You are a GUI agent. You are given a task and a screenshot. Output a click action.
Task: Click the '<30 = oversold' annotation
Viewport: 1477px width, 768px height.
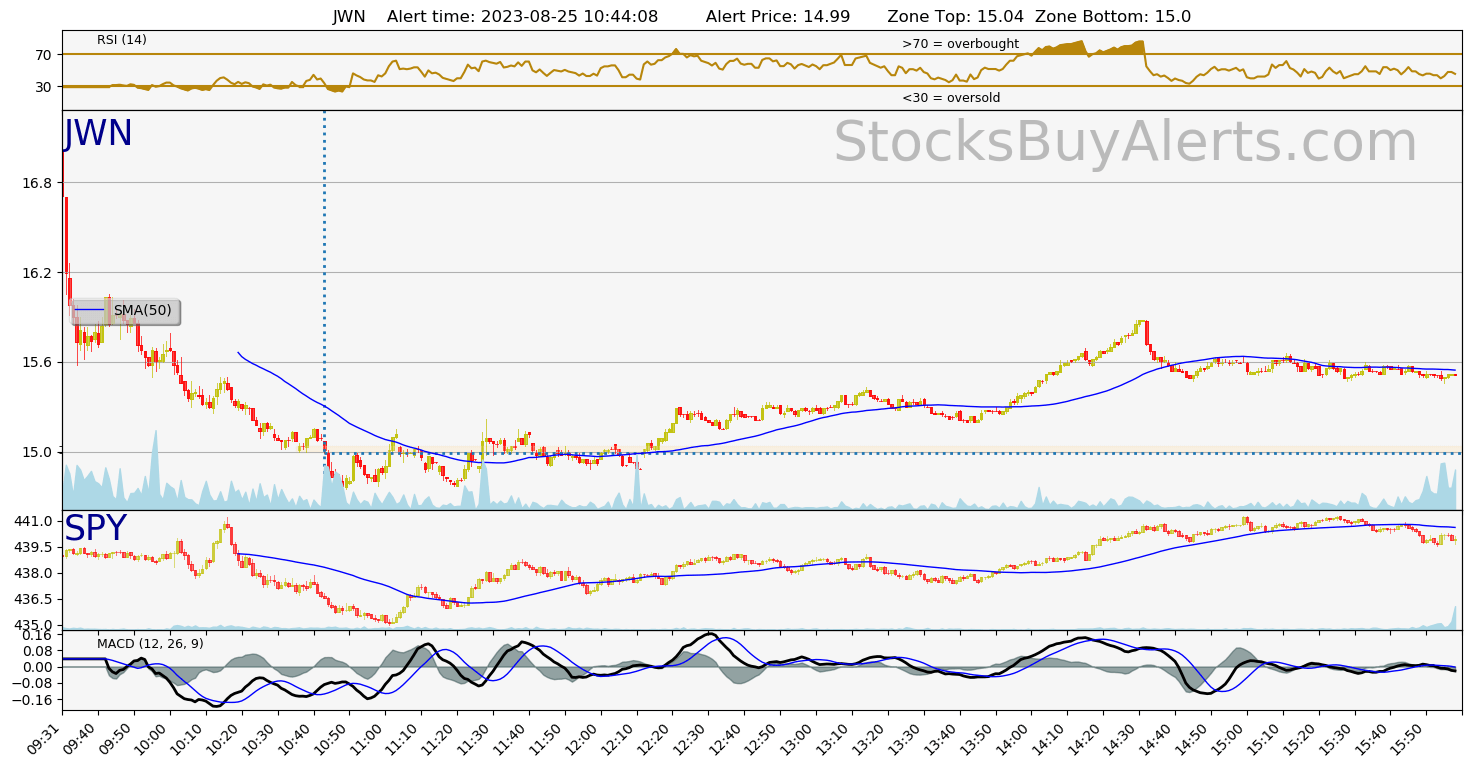click(x=951, y=98)
